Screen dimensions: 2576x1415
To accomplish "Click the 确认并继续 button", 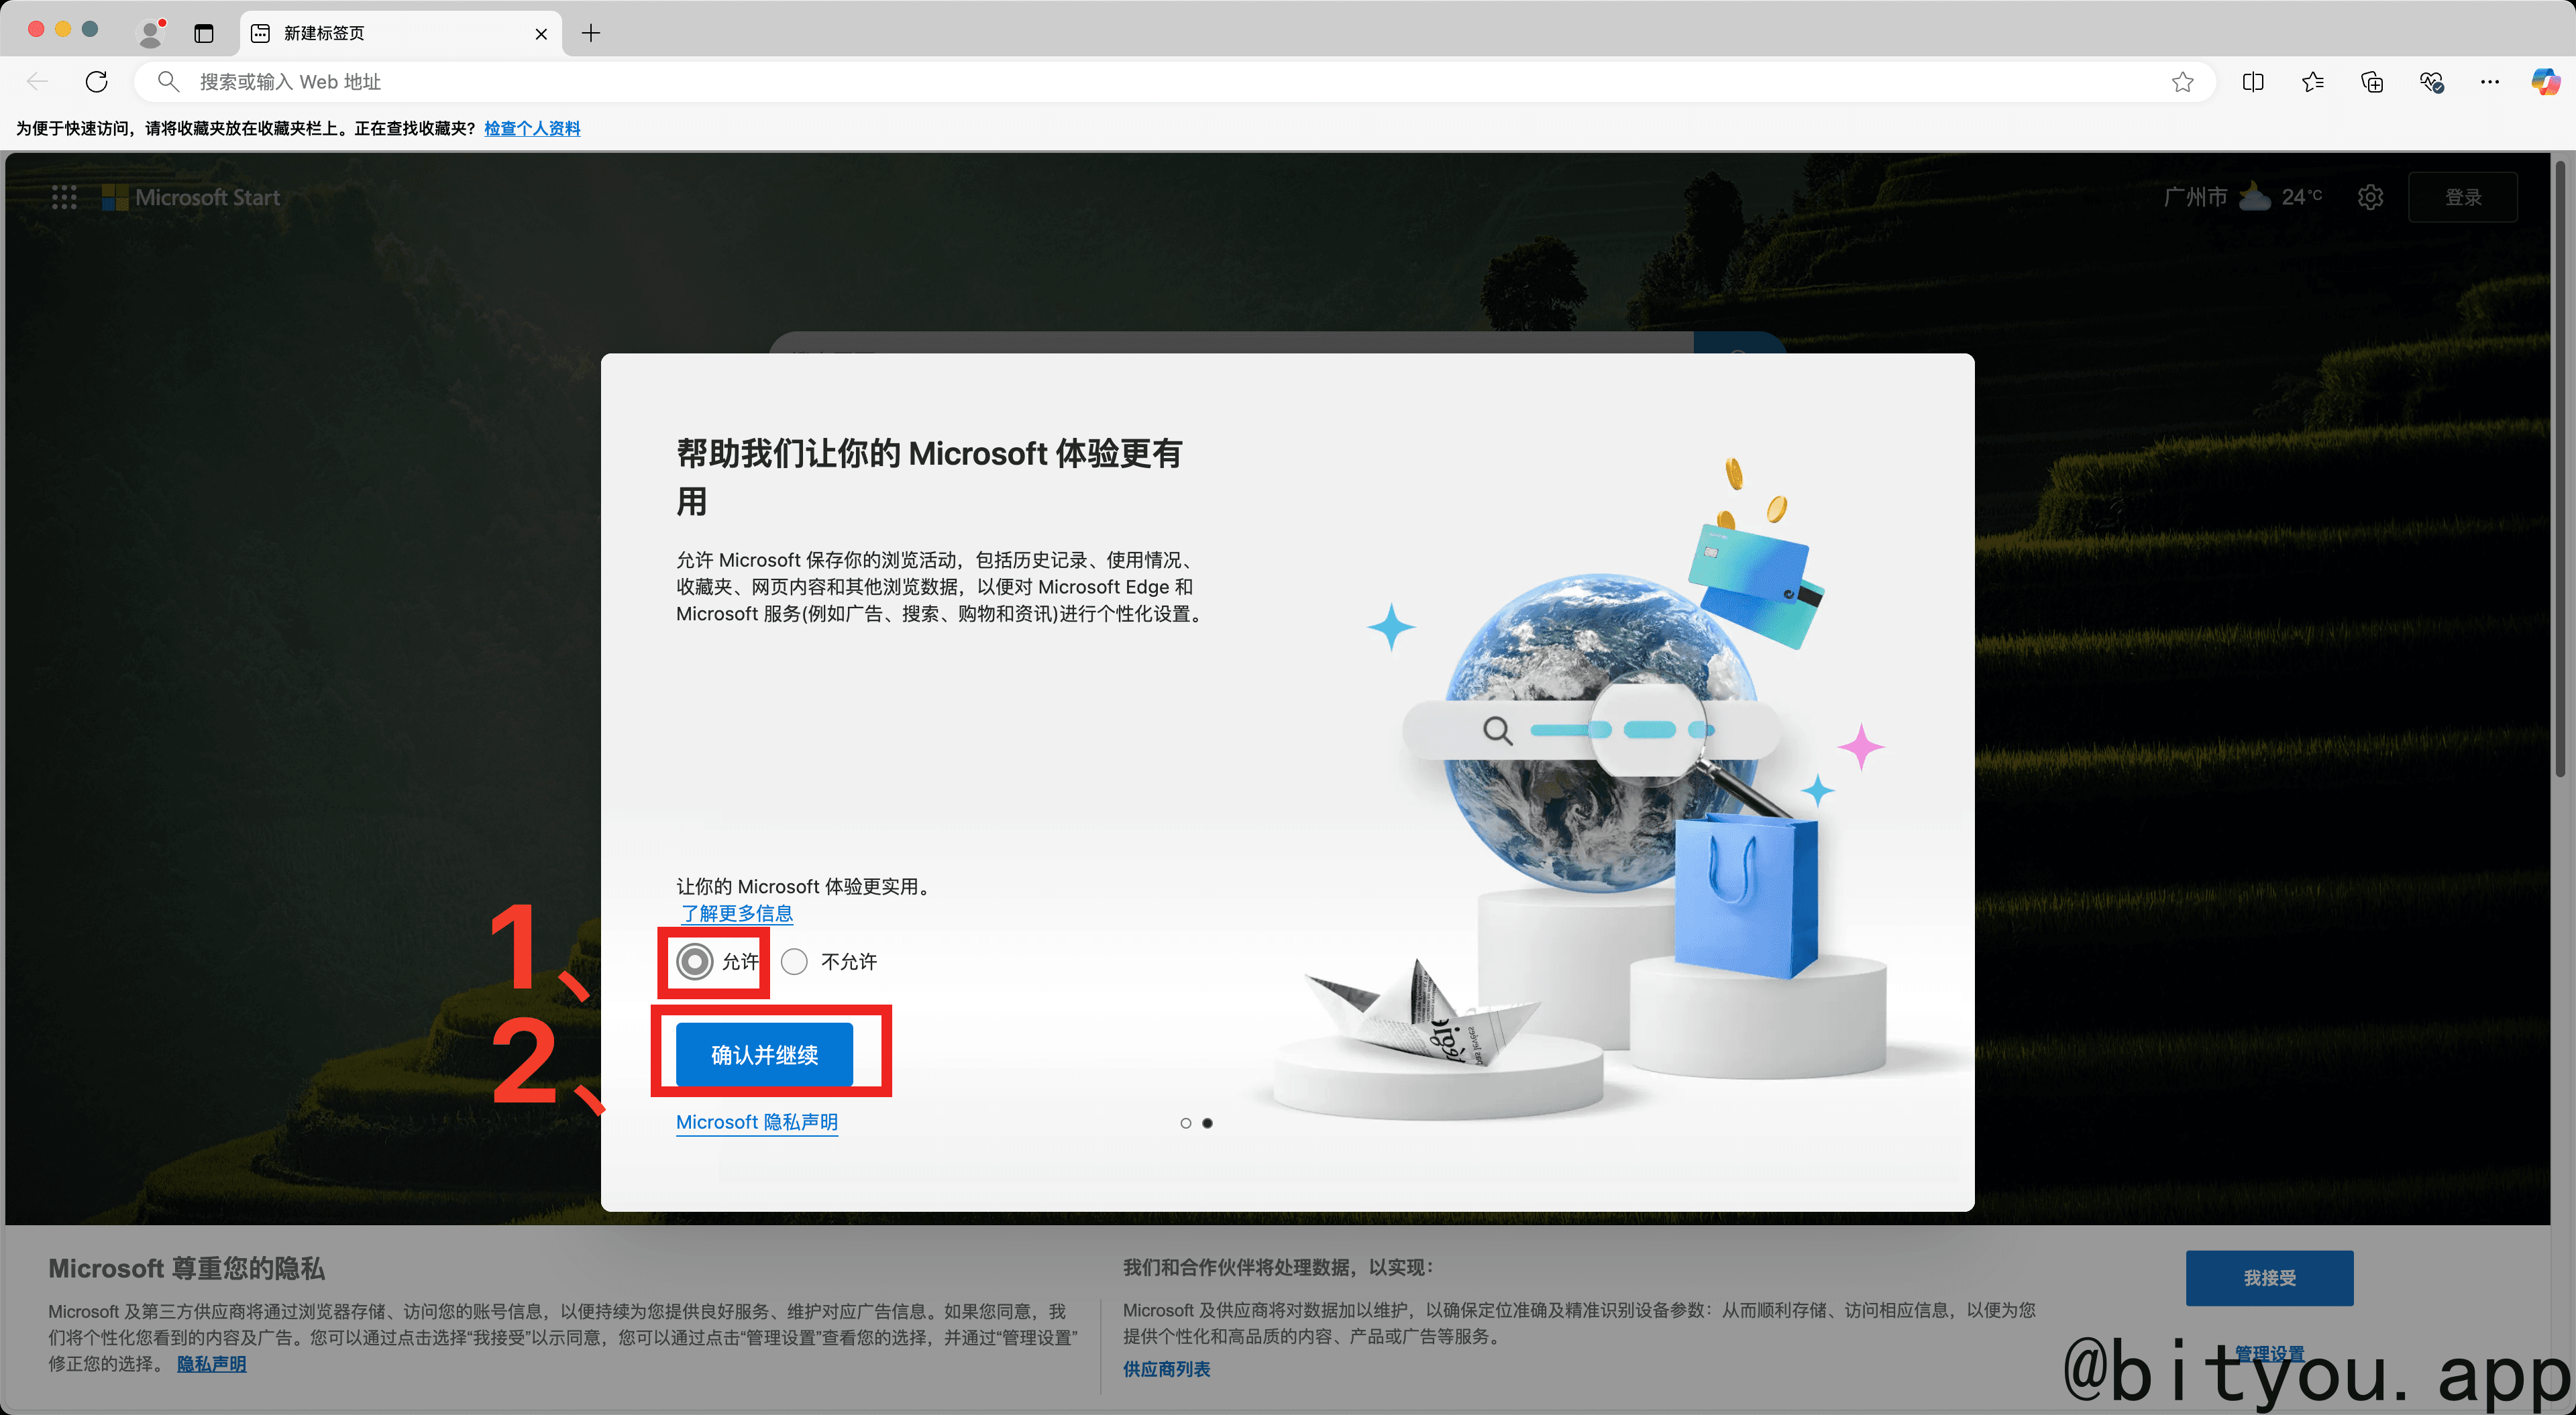I will tap(765, 1054).
